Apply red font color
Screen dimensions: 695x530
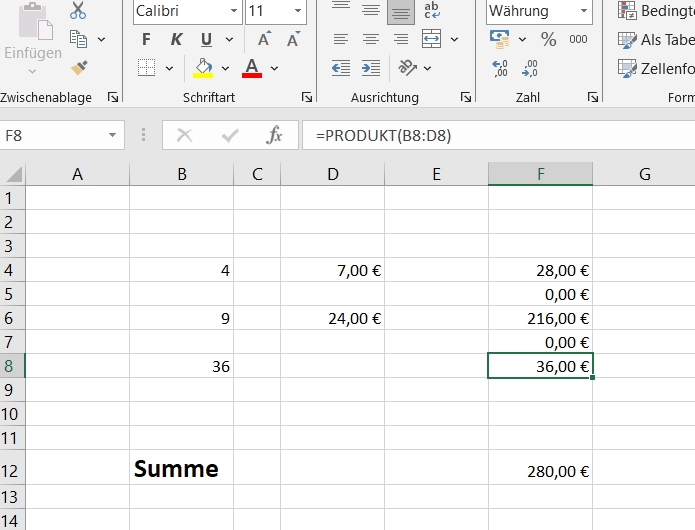click(x=252, y=68)
